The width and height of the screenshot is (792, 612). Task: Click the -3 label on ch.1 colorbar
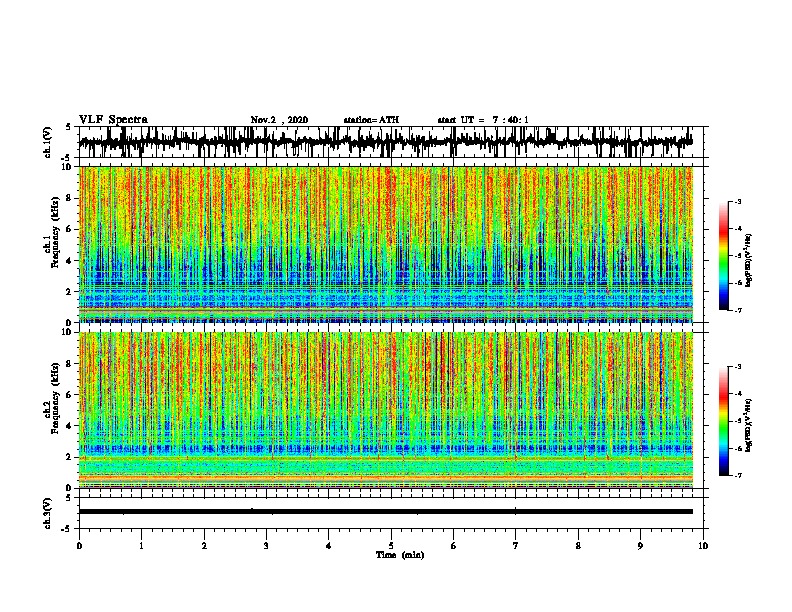(738, 202)
